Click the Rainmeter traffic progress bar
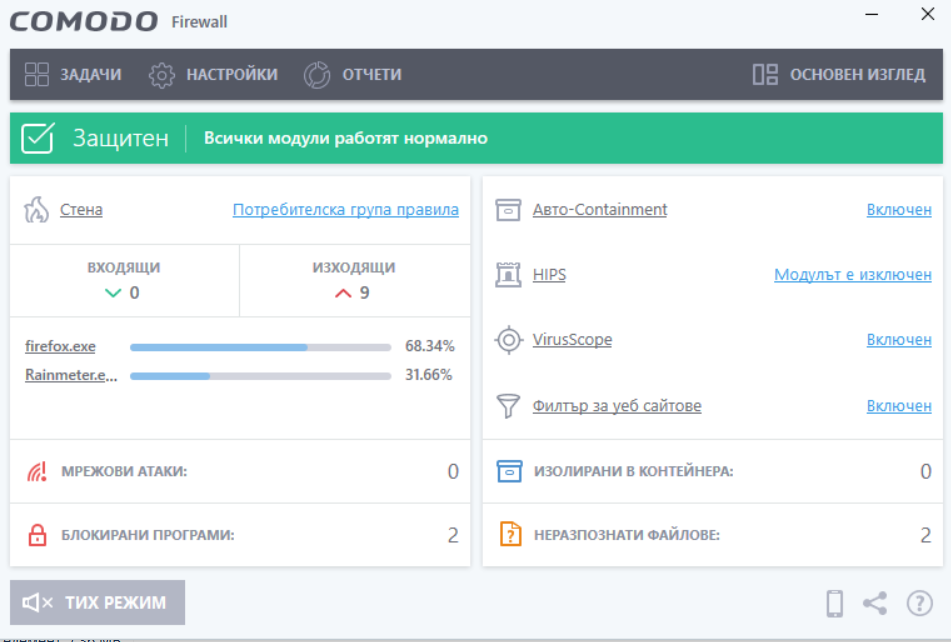Screen dimensions: 951x642 point(261,376)
